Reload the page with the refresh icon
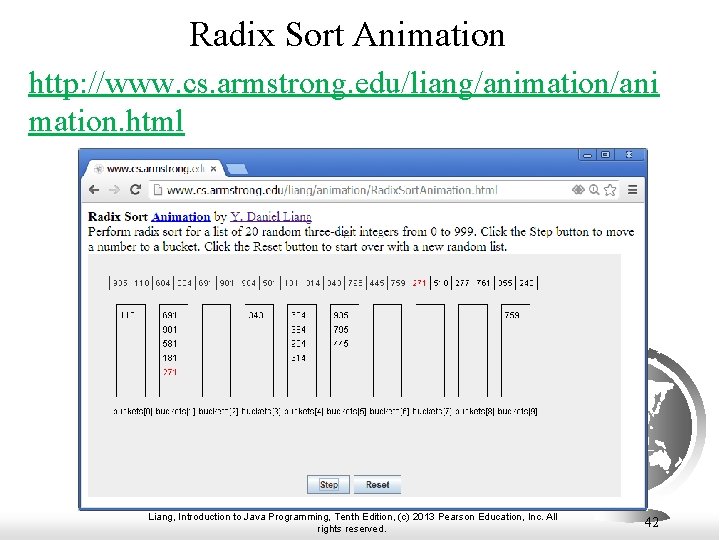720x540 pixels. [x=135, y=189]
